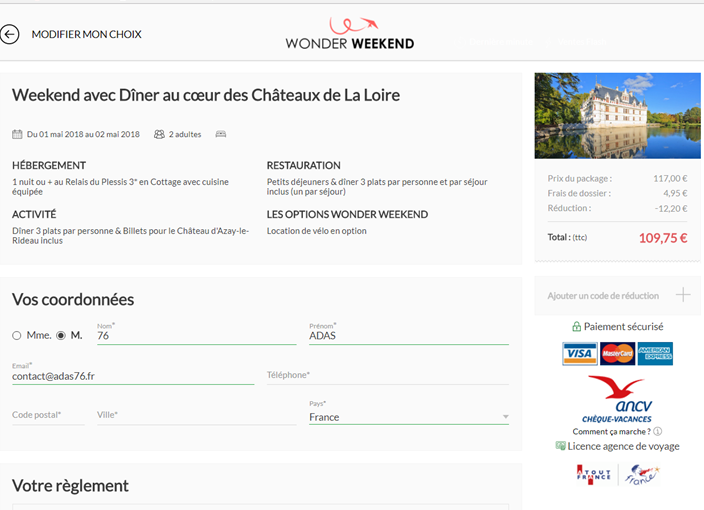The width and height of the screenshot is (704, 510).
Task: Click the Vos coordonnées heading
Action: (x=73, y=299)
